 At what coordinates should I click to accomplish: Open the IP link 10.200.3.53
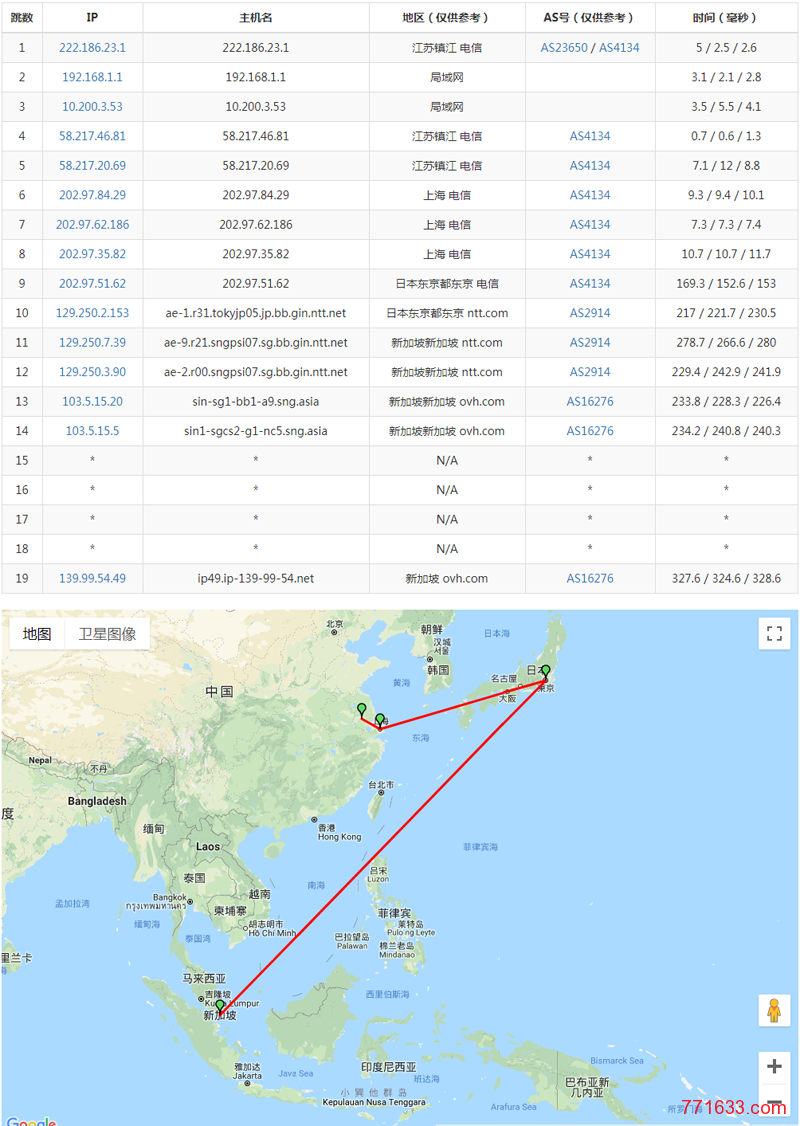[x=93, y=107]
